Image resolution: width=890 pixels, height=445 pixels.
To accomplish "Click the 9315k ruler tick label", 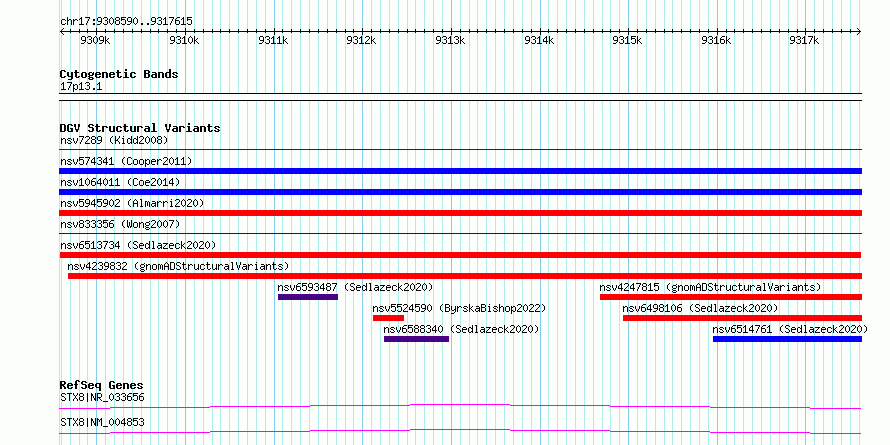I will [x=627, y=40].
